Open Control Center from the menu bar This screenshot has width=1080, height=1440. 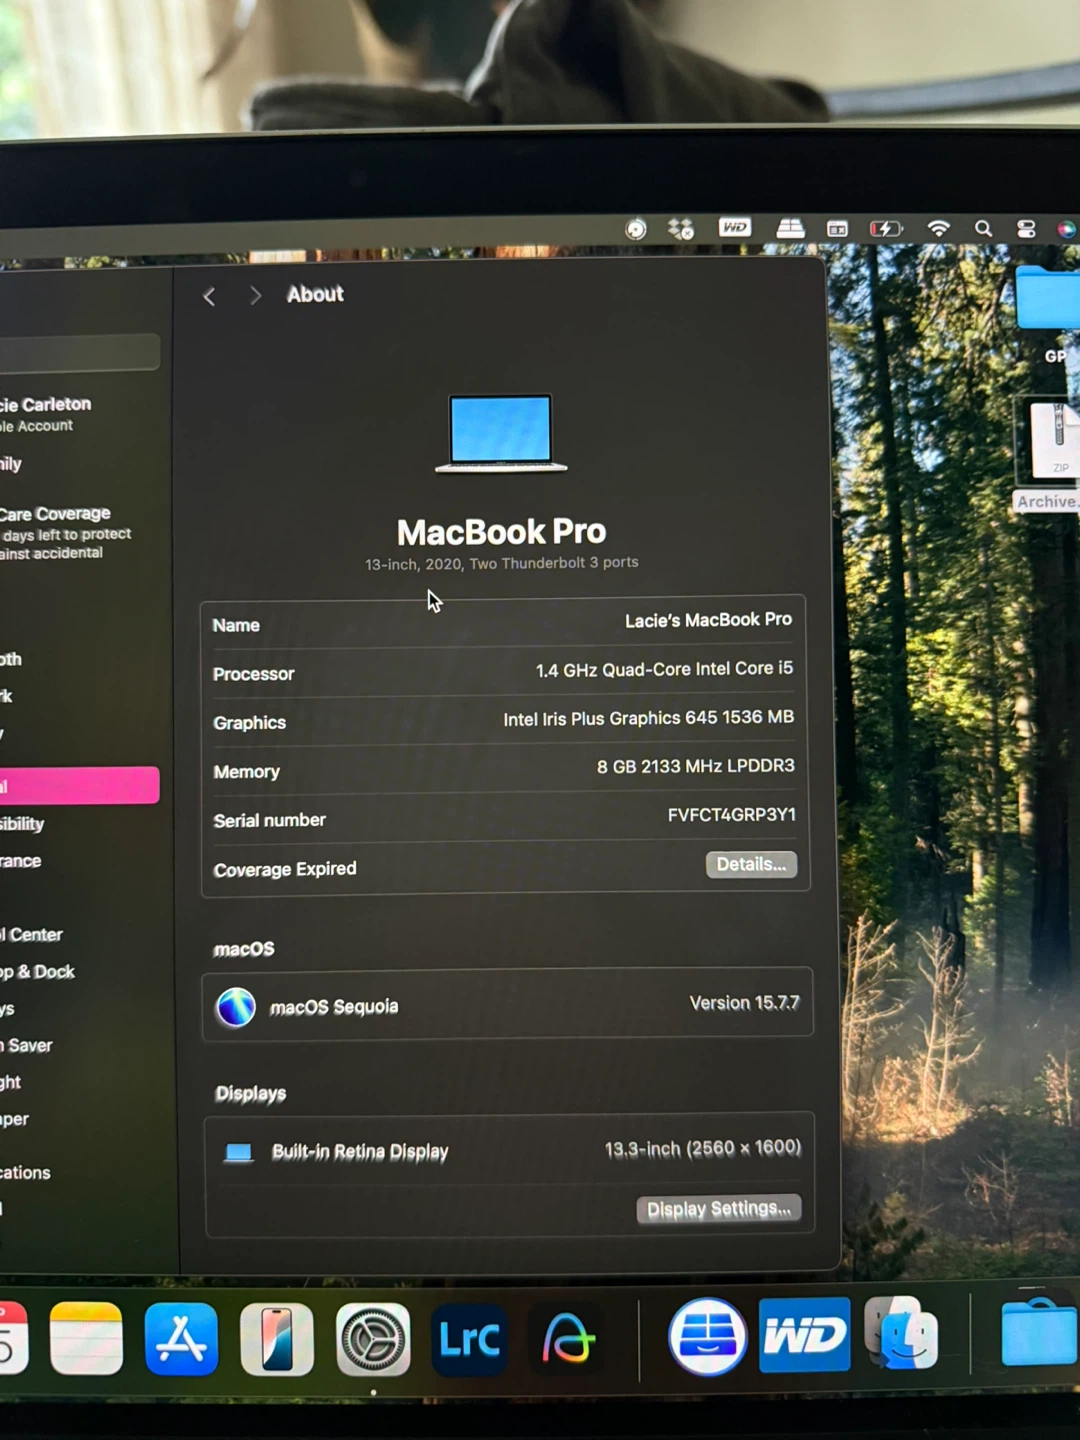click(1026, 229)
